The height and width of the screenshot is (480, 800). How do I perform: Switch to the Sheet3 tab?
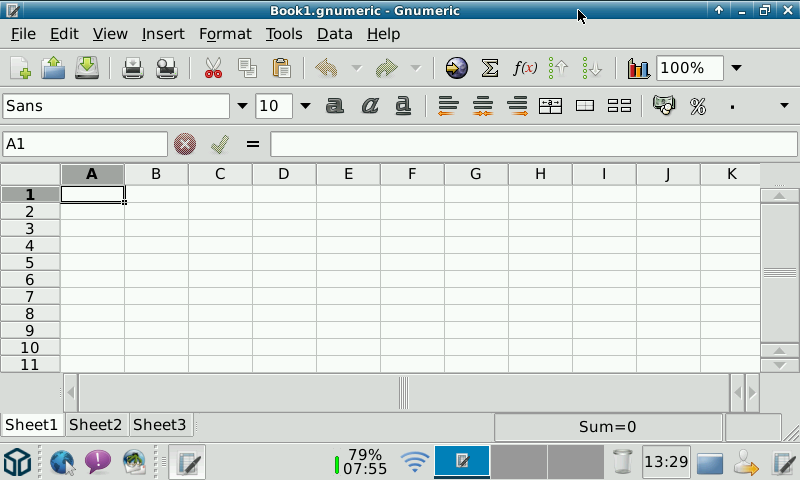tap(160, 425)
